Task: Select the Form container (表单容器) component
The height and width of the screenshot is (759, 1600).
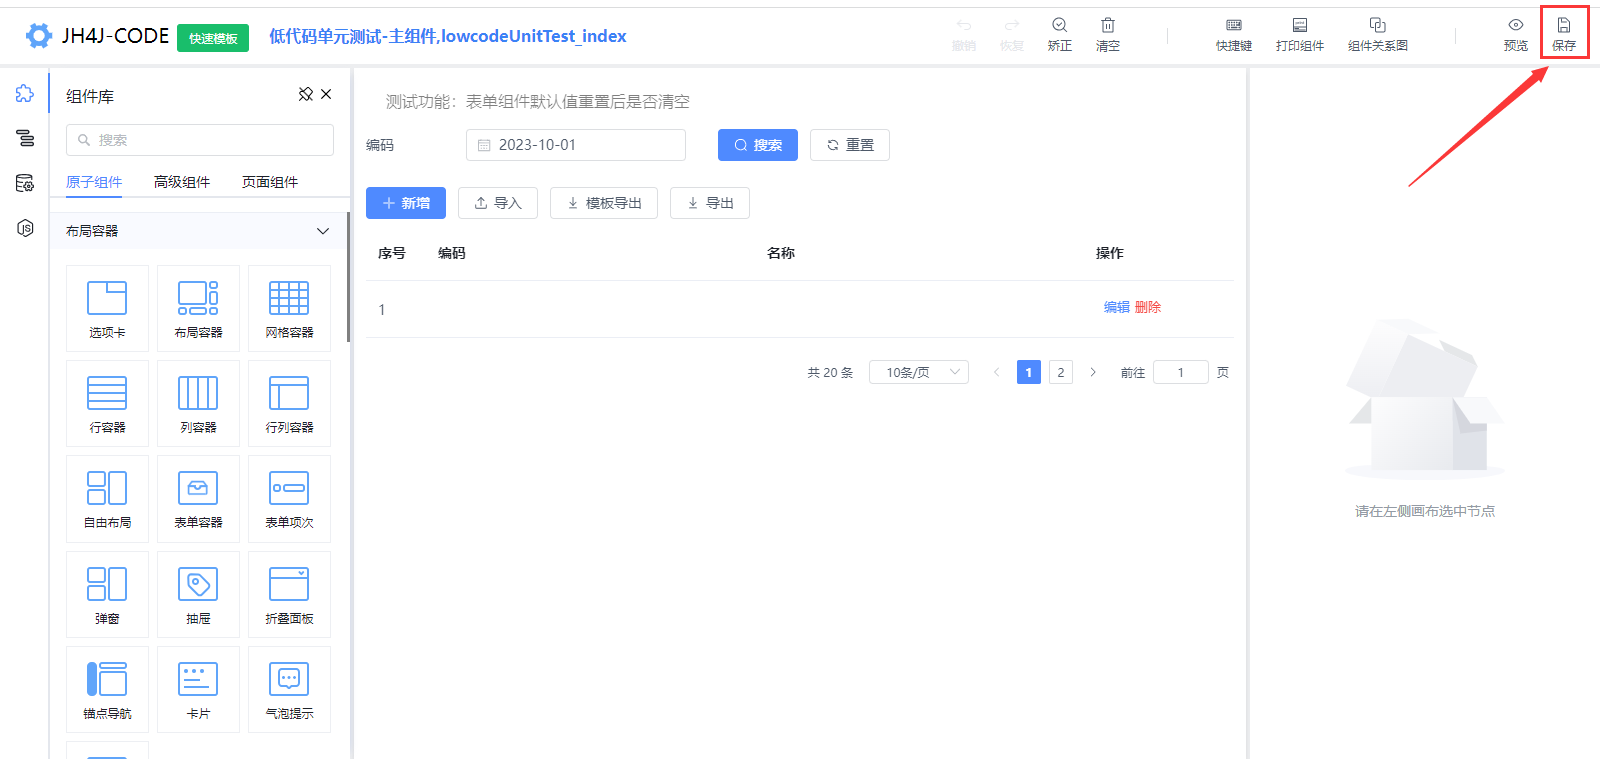Action: click(198, 498)
